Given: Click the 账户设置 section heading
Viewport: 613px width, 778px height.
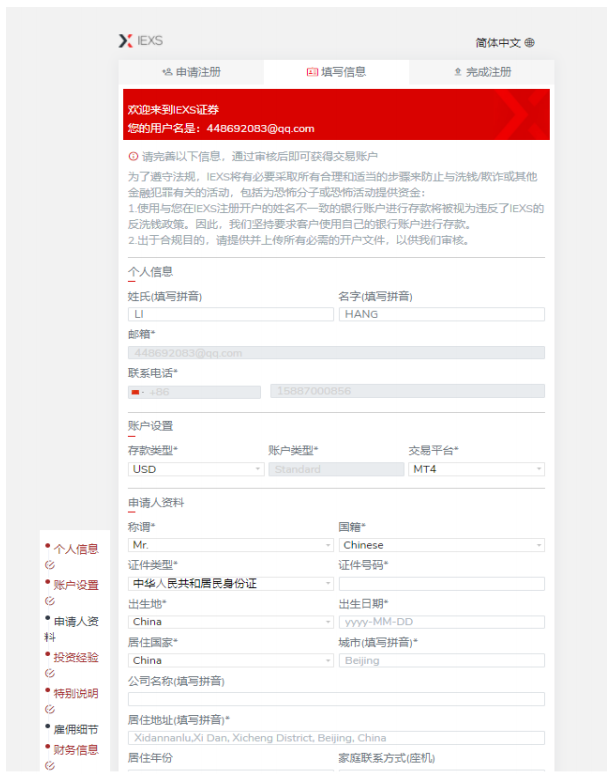Looking at the screenshot, I should pos(150,426).
